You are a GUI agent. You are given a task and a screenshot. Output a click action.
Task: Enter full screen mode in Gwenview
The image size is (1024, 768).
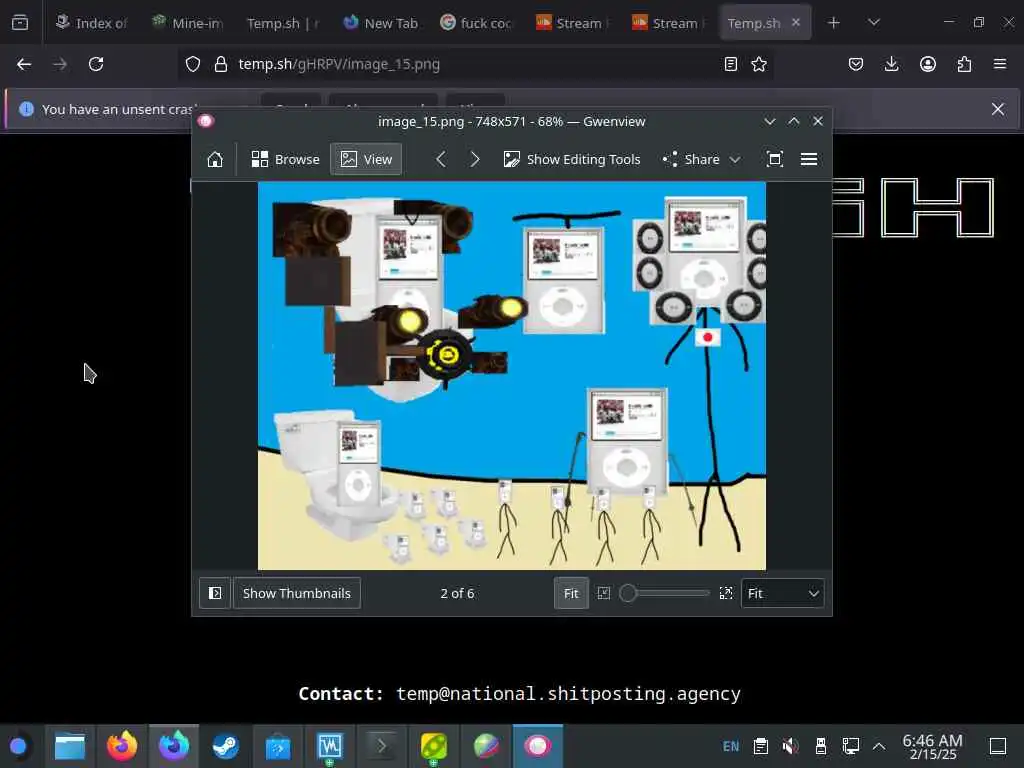pos(775,159)
